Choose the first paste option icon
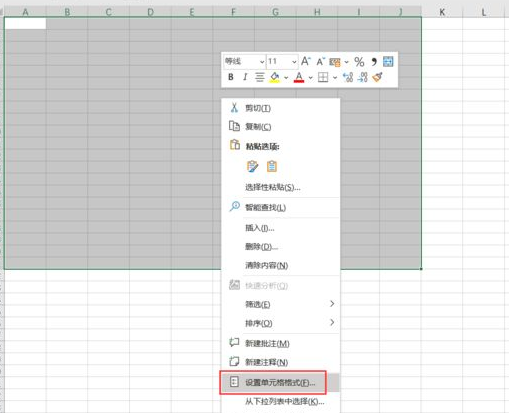509x413 pixels. pos(252,166)
